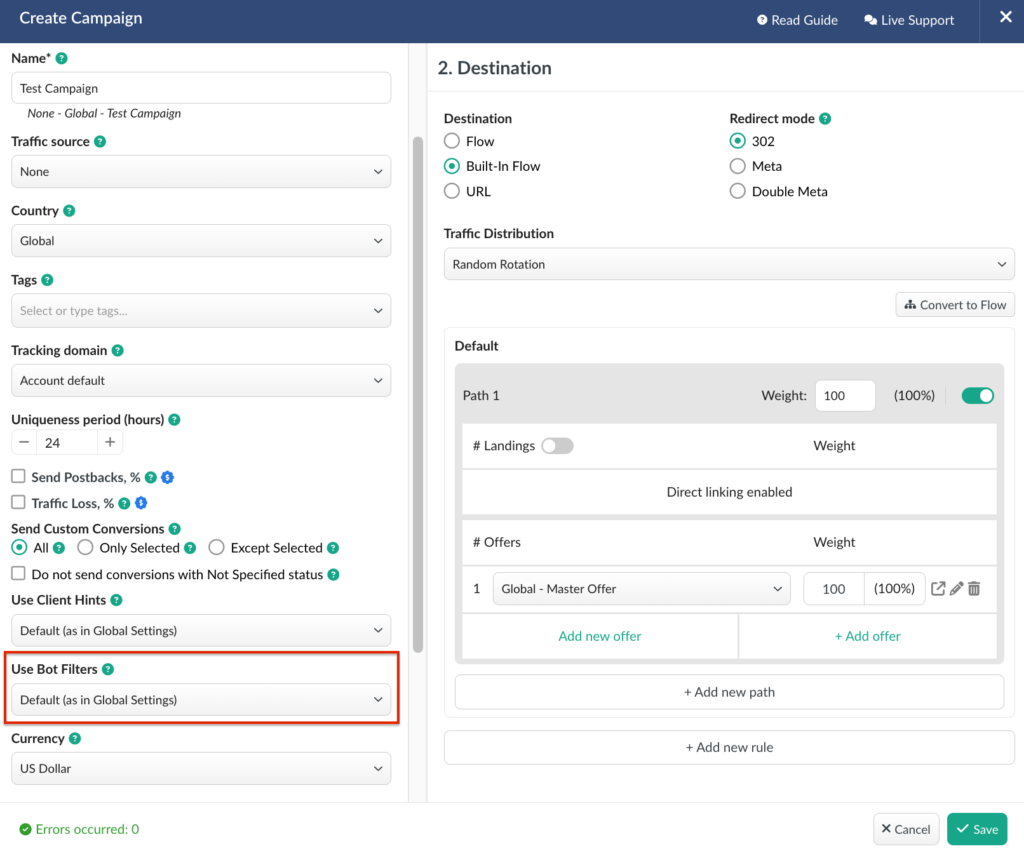
Task: Open the Read Guide link
Action: coord(797,20)
